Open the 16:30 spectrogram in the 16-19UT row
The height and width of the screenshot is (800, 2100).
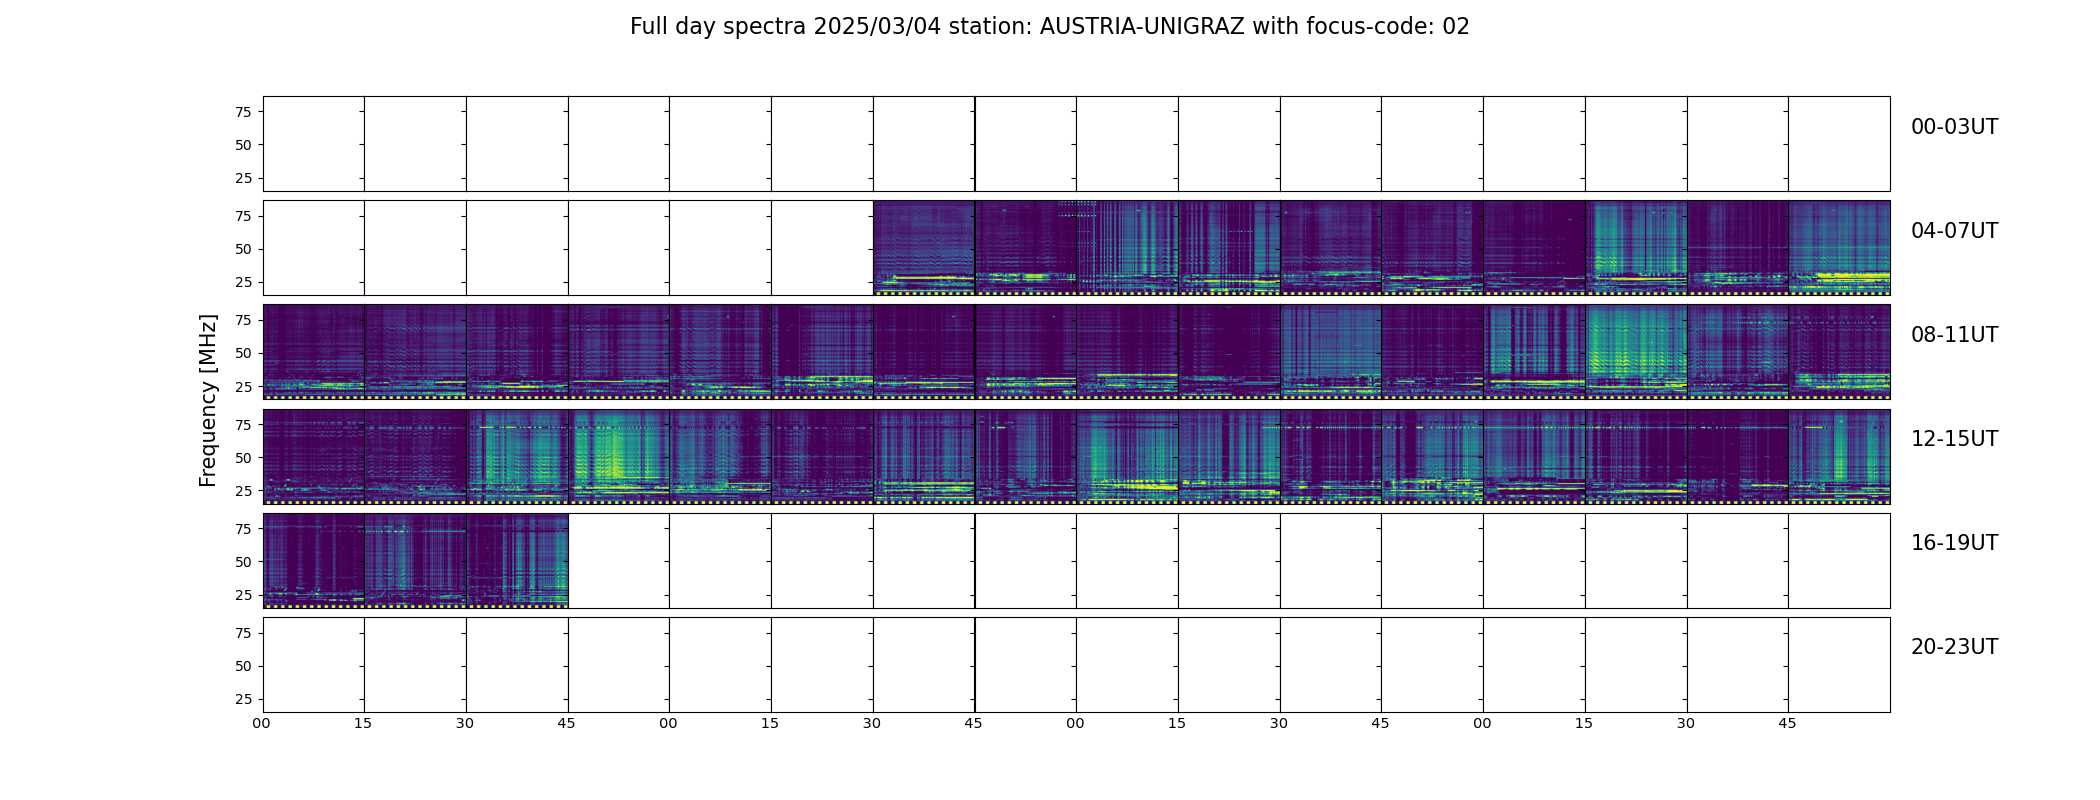[517, 560]
